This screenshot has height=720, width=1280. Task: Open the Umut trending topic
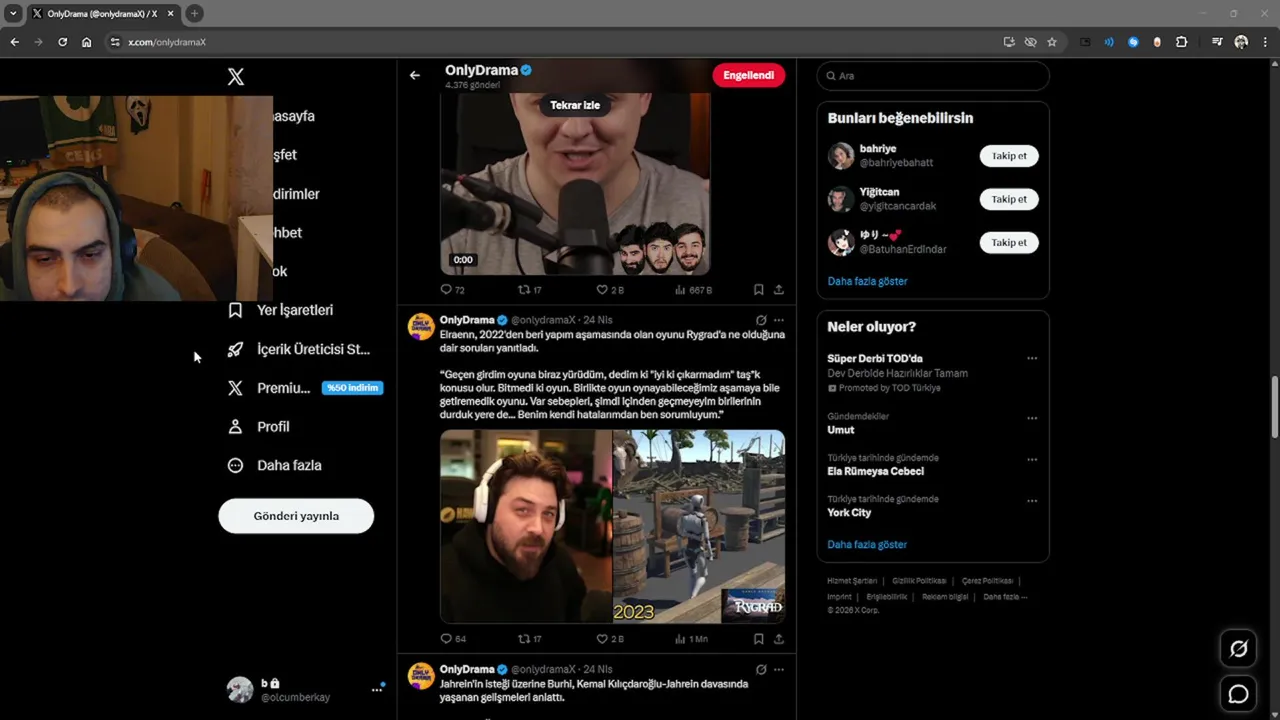tap(841, 430)
